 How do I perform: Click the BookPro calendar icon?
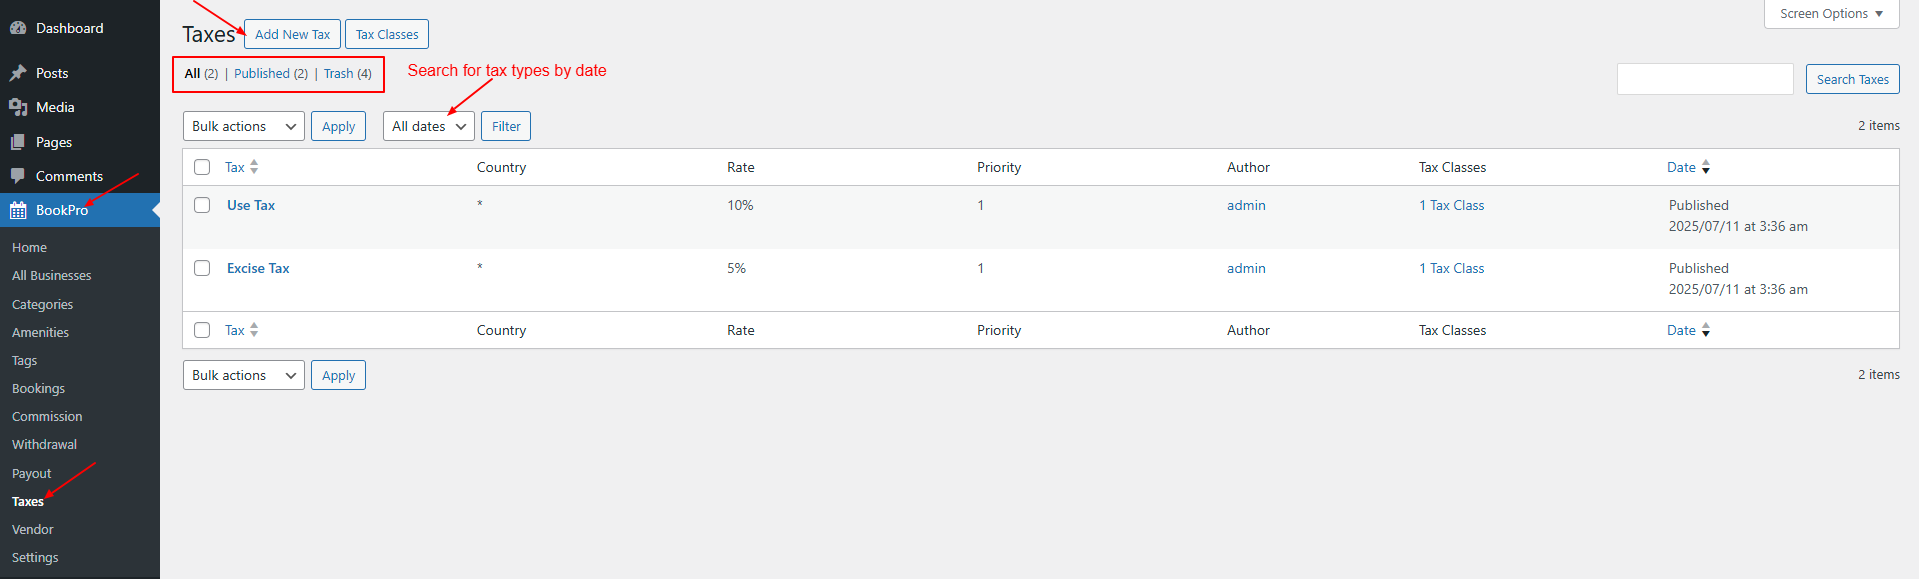coord(18,210)
